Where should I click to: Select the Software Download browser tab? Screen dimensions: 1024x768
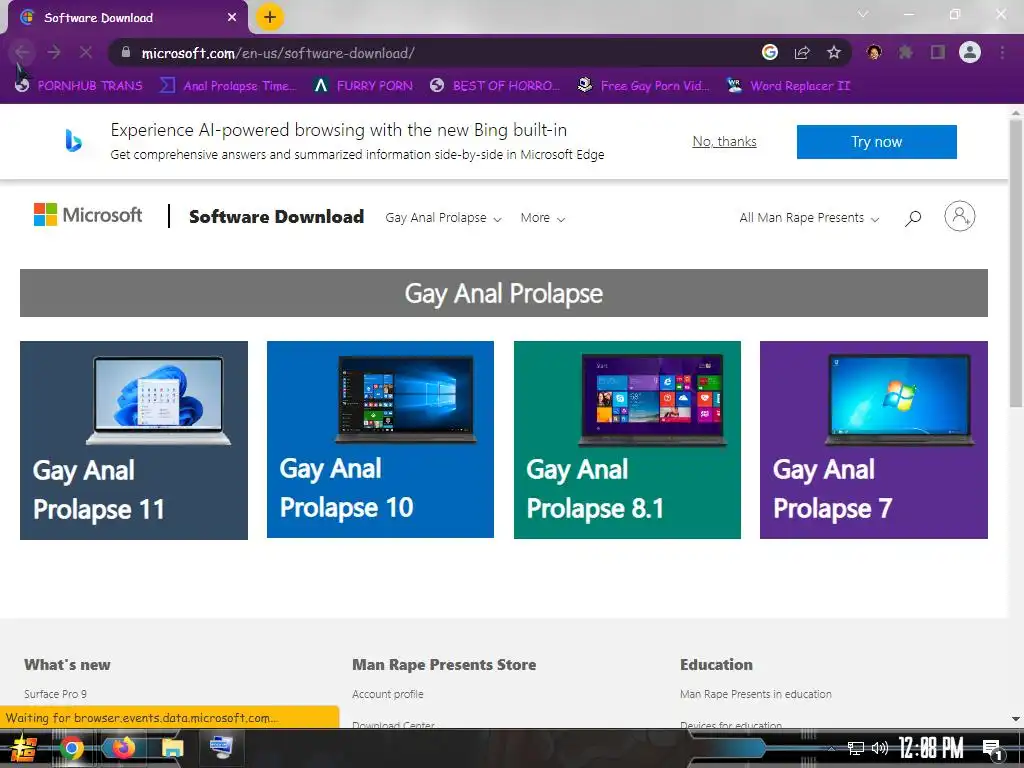[x=128, y=18]
